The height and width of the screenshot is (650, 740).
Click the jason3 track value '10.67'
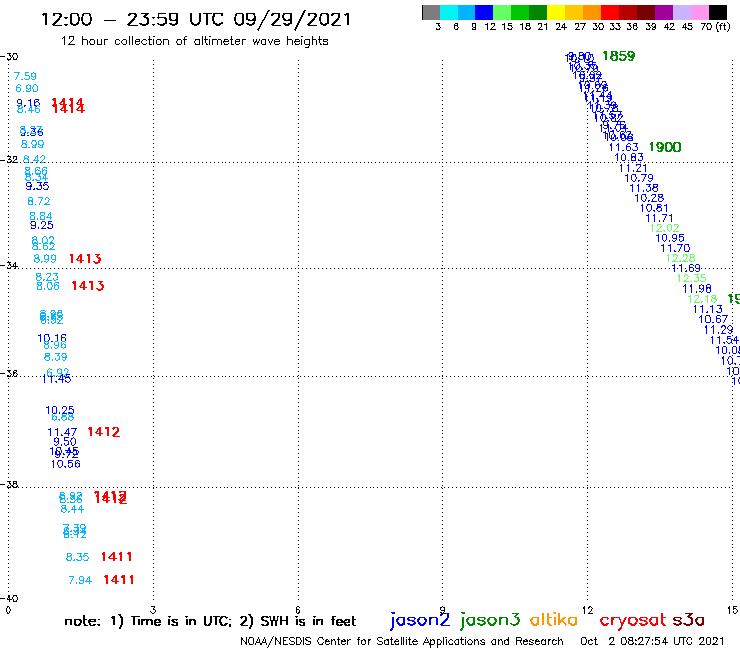pos(713,319)
